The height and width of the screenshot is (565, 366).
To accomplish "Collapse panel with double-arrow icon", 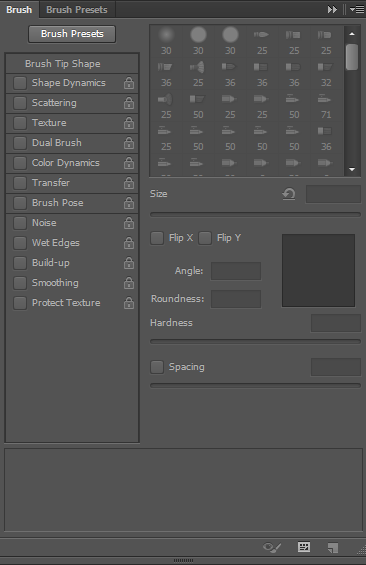I will click(x=332, y=9).
